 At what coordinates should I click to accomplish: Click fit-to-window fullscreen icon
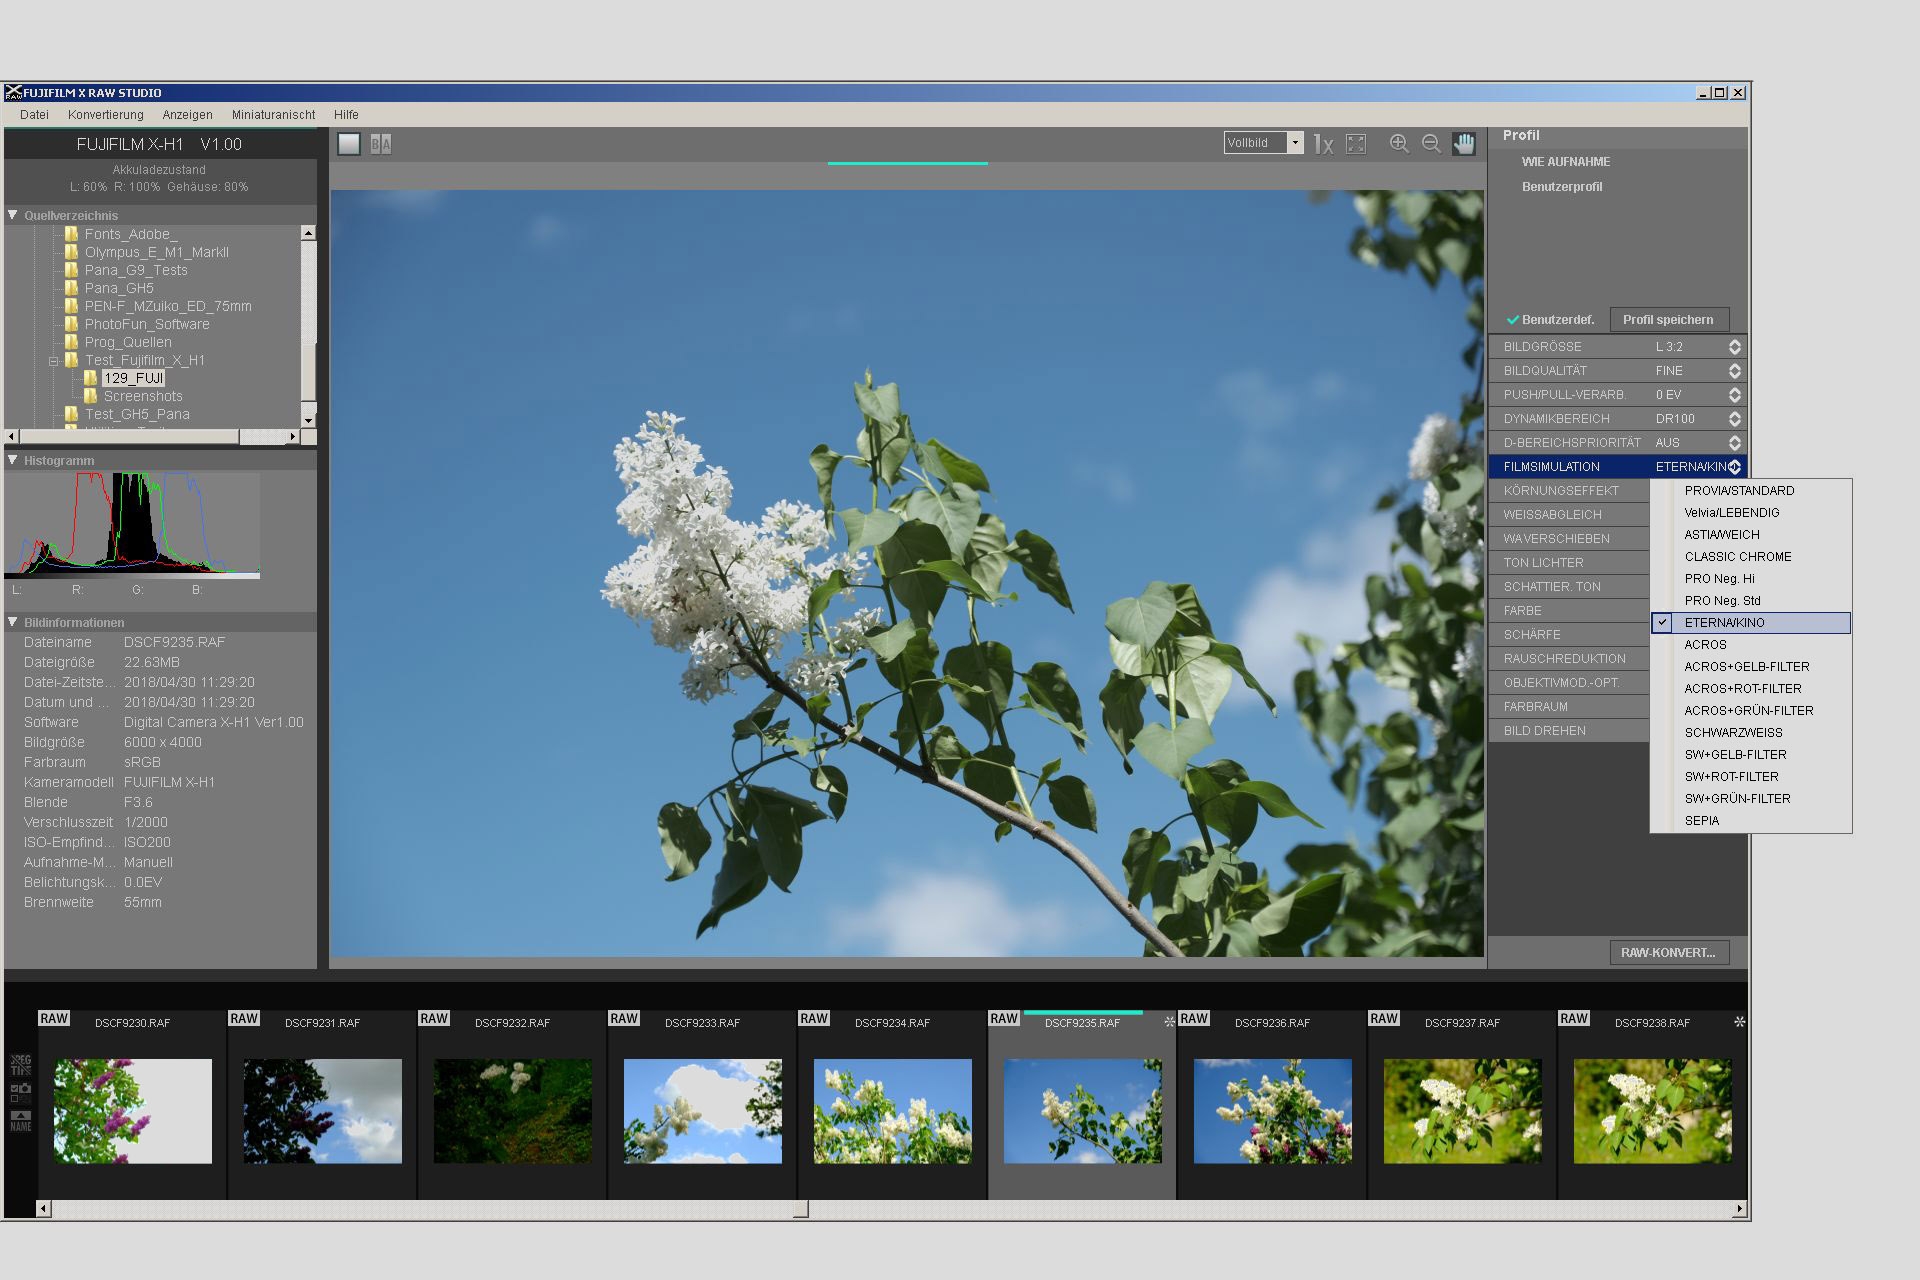1356,145
